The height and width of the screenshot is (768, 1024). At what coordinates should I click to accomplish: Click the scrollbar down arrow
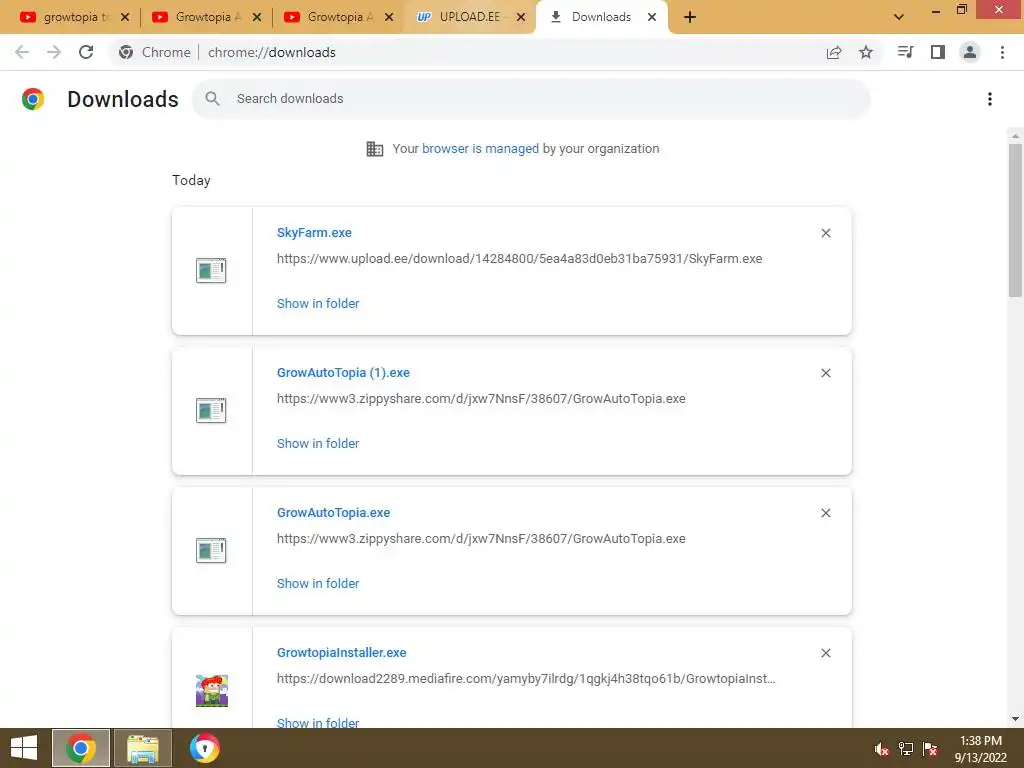[x=1015, y=719]
